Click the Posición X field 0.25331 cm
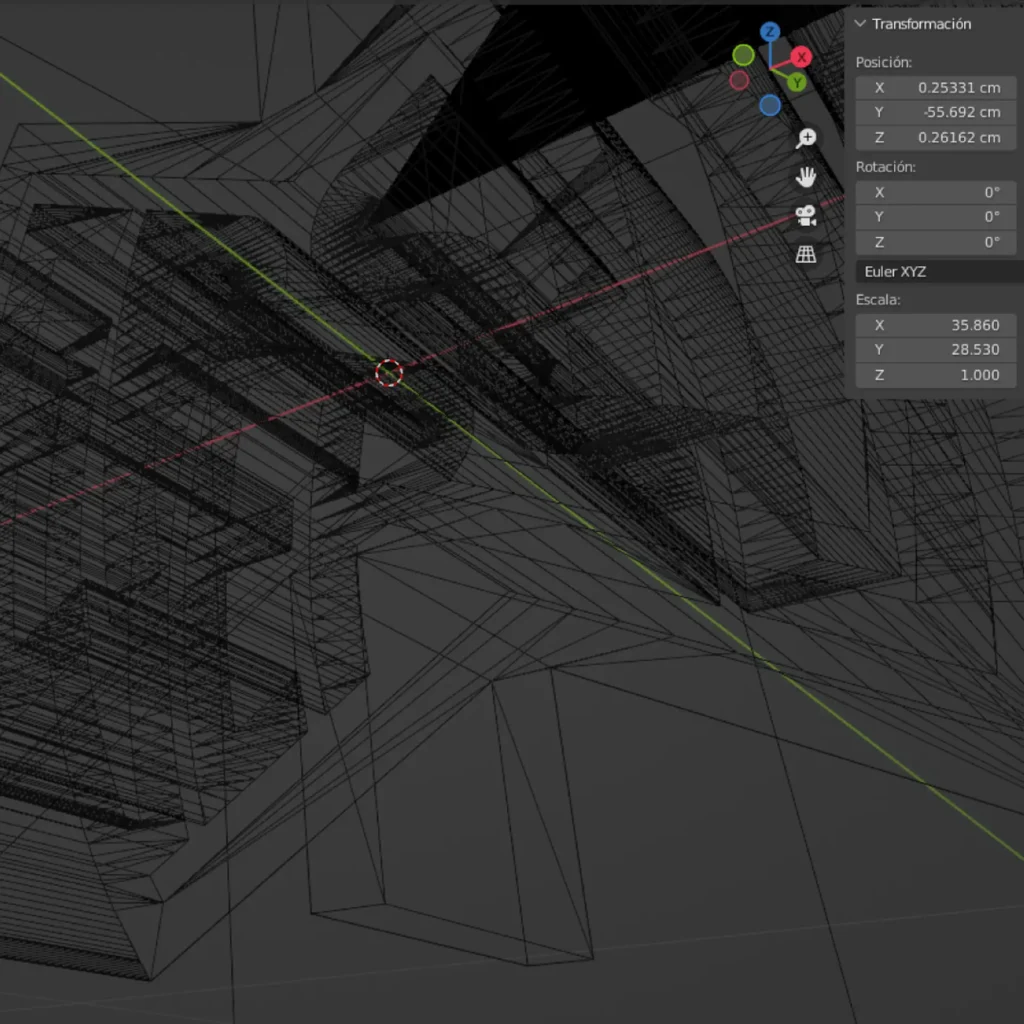 tap(936, 87)
